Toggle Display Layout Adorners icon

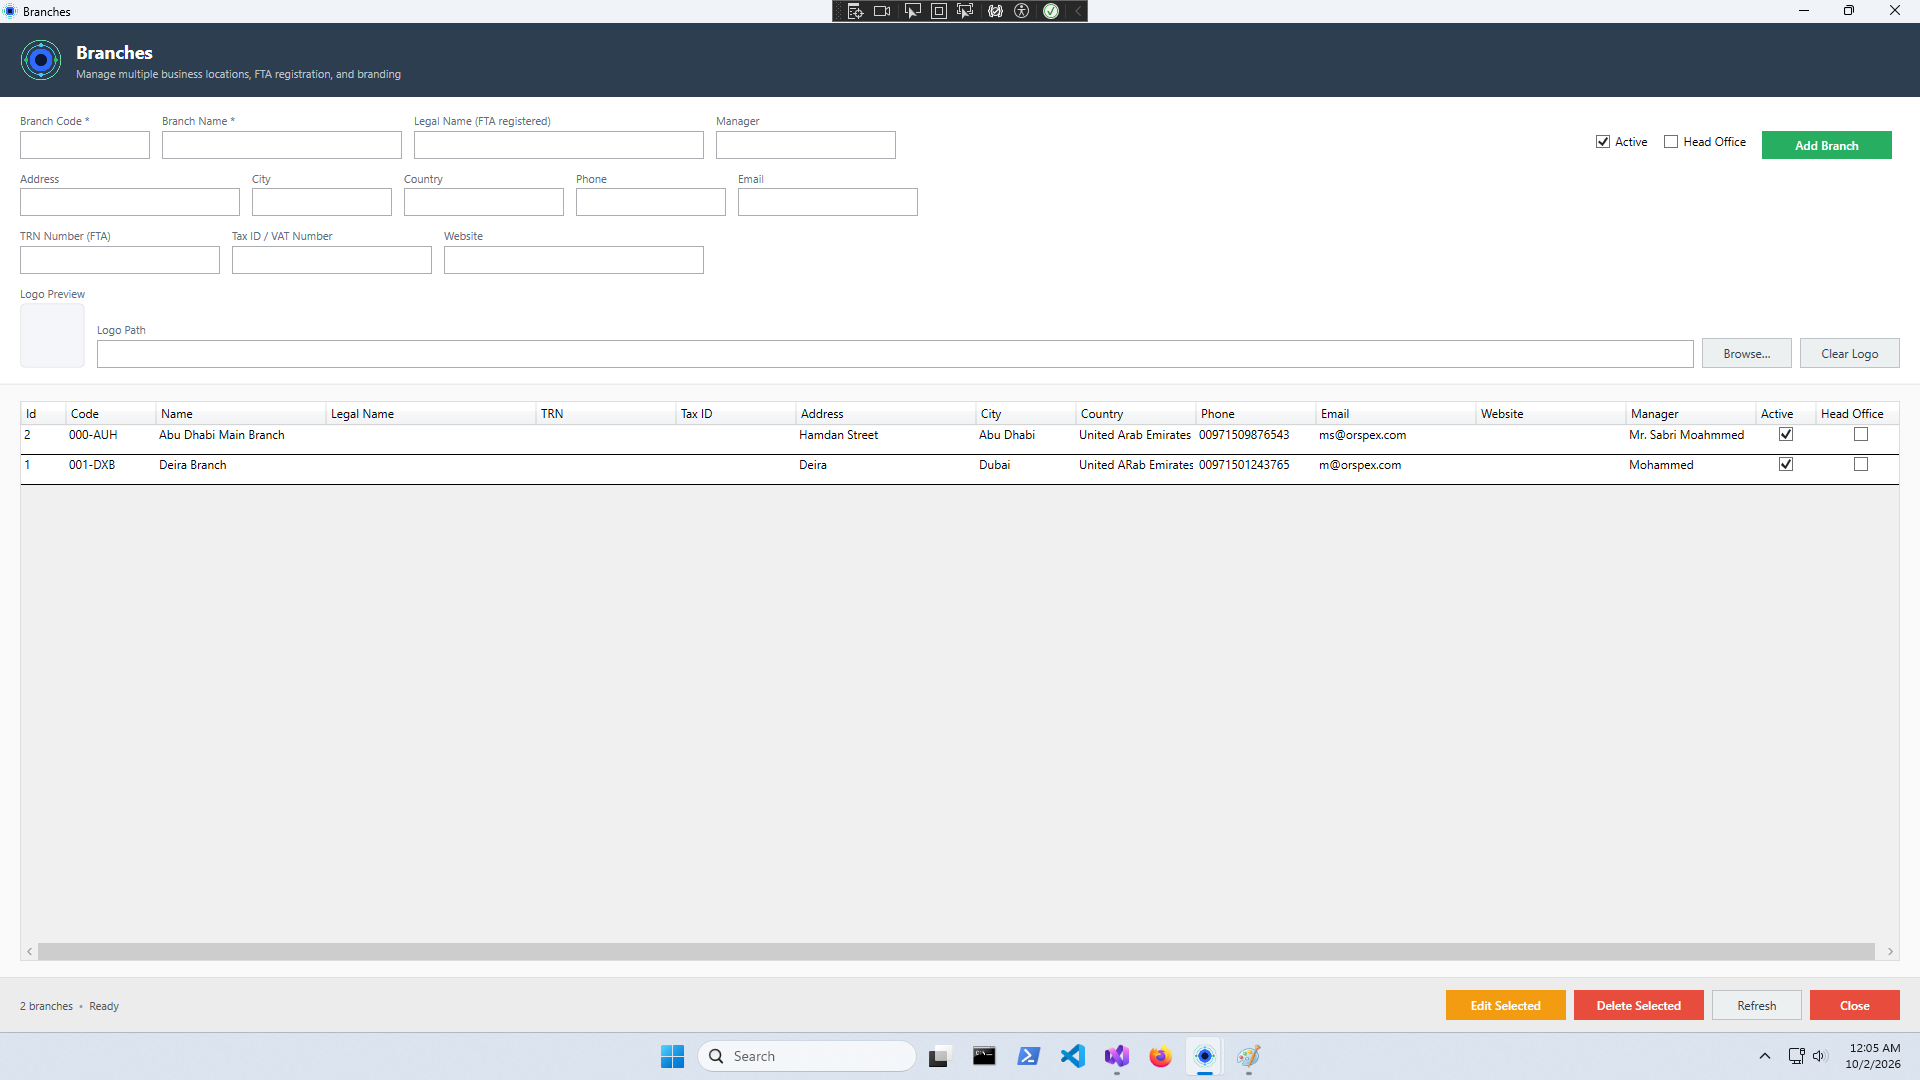pos(939,11)
